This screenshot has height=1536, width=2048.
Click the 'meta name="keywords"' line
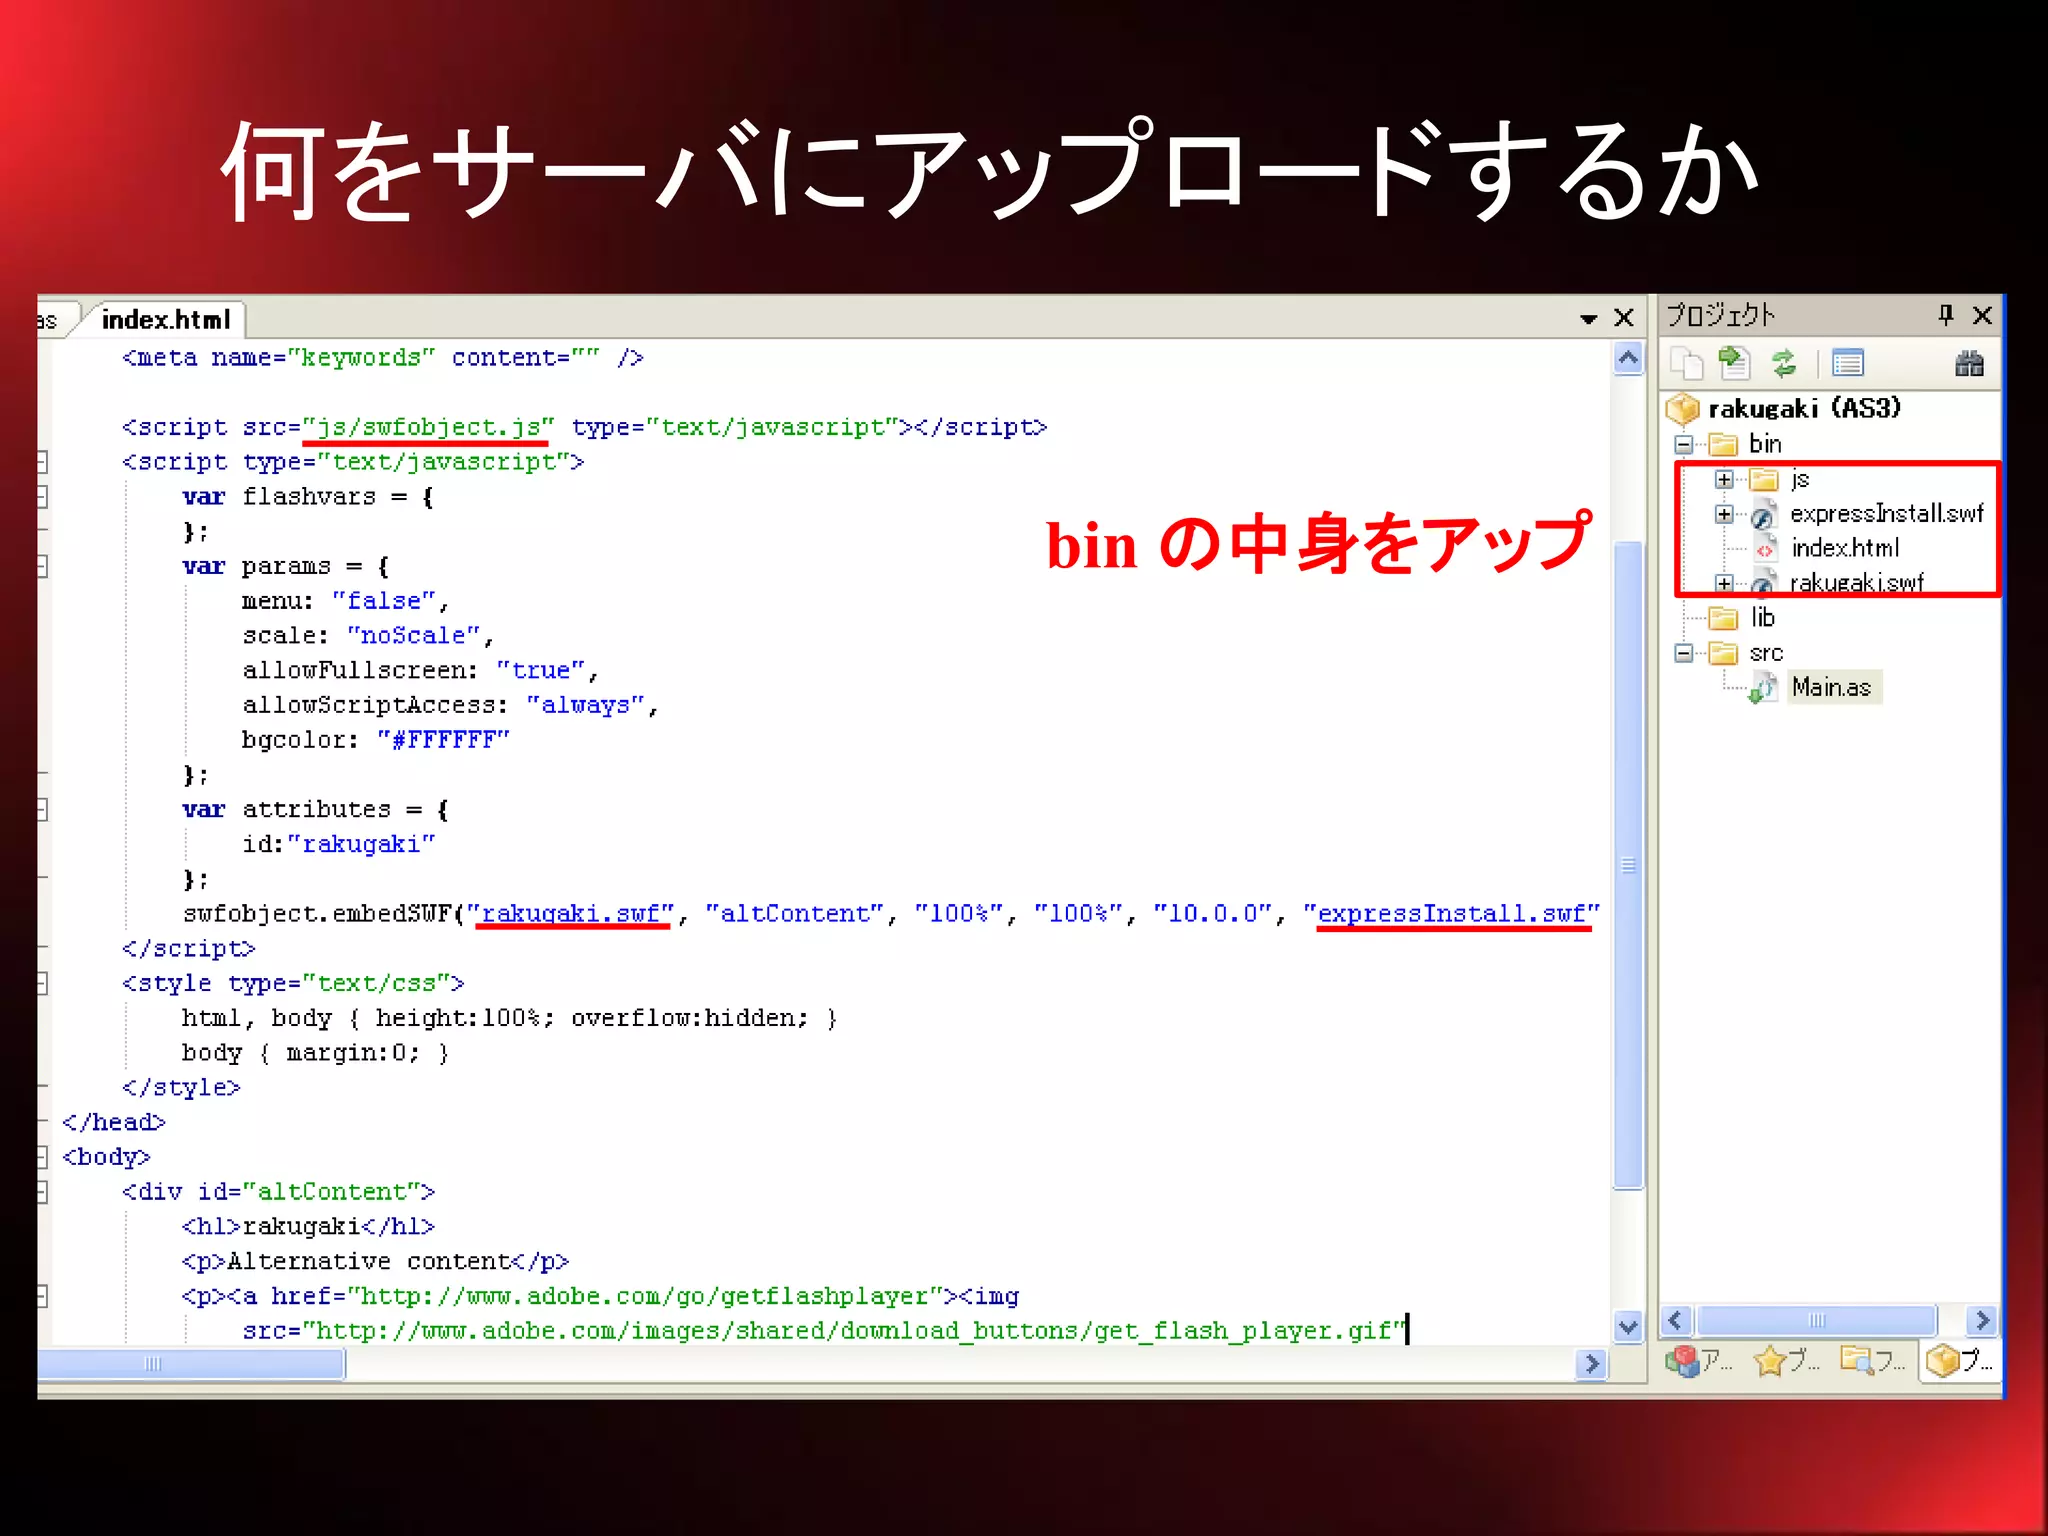click(x=382, y=358)
